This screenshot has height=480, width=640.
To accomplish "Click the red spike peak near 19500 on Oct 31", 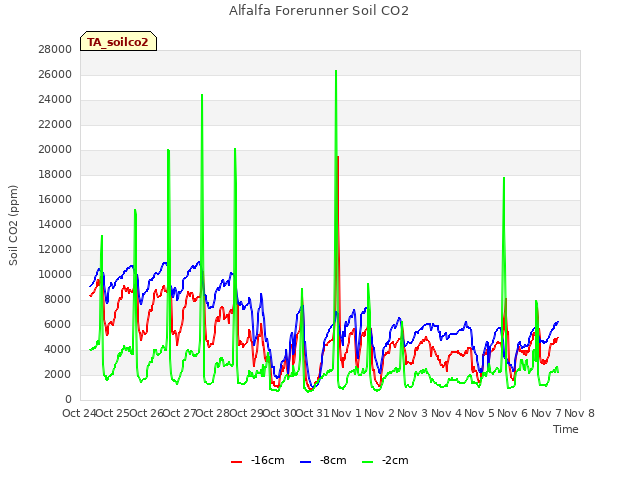I will click(x=338, y=157).
